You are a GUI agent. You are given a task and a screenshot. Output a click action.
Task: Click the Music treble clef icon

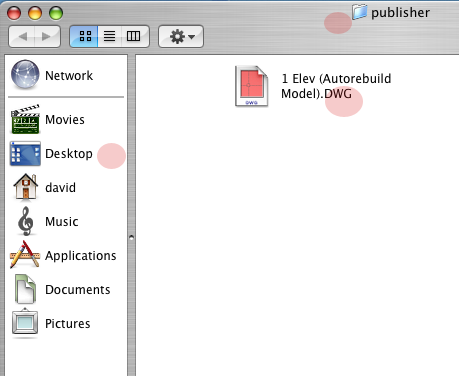pyautogui.click(x=25, y=221)
